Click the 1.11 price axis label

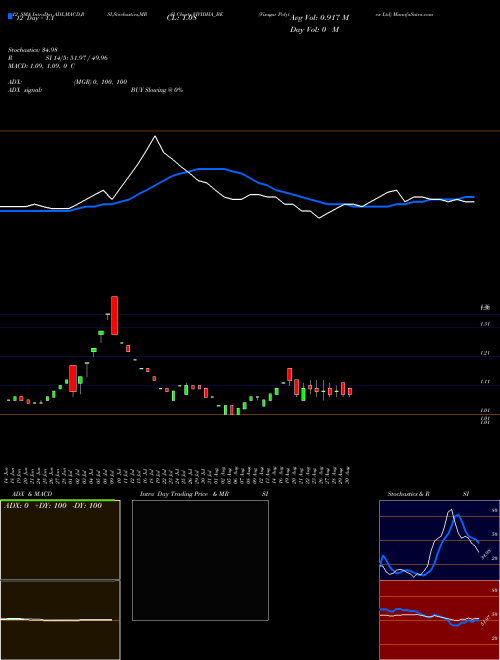point(485,382)
